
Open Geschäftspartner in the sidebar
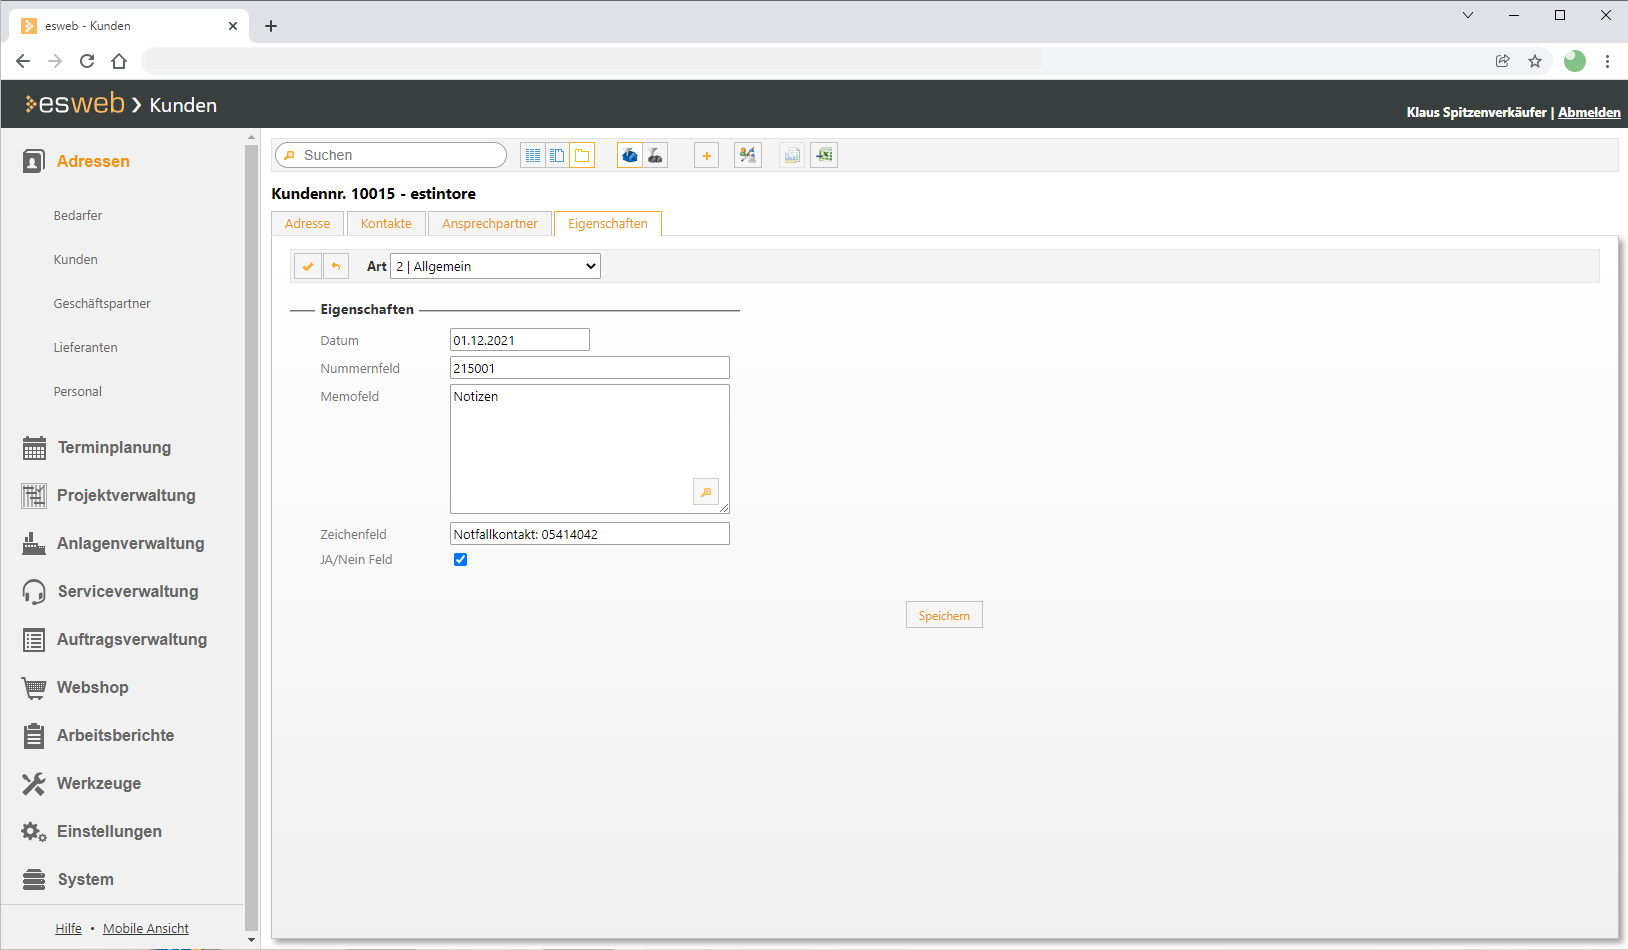click(102, 304)
